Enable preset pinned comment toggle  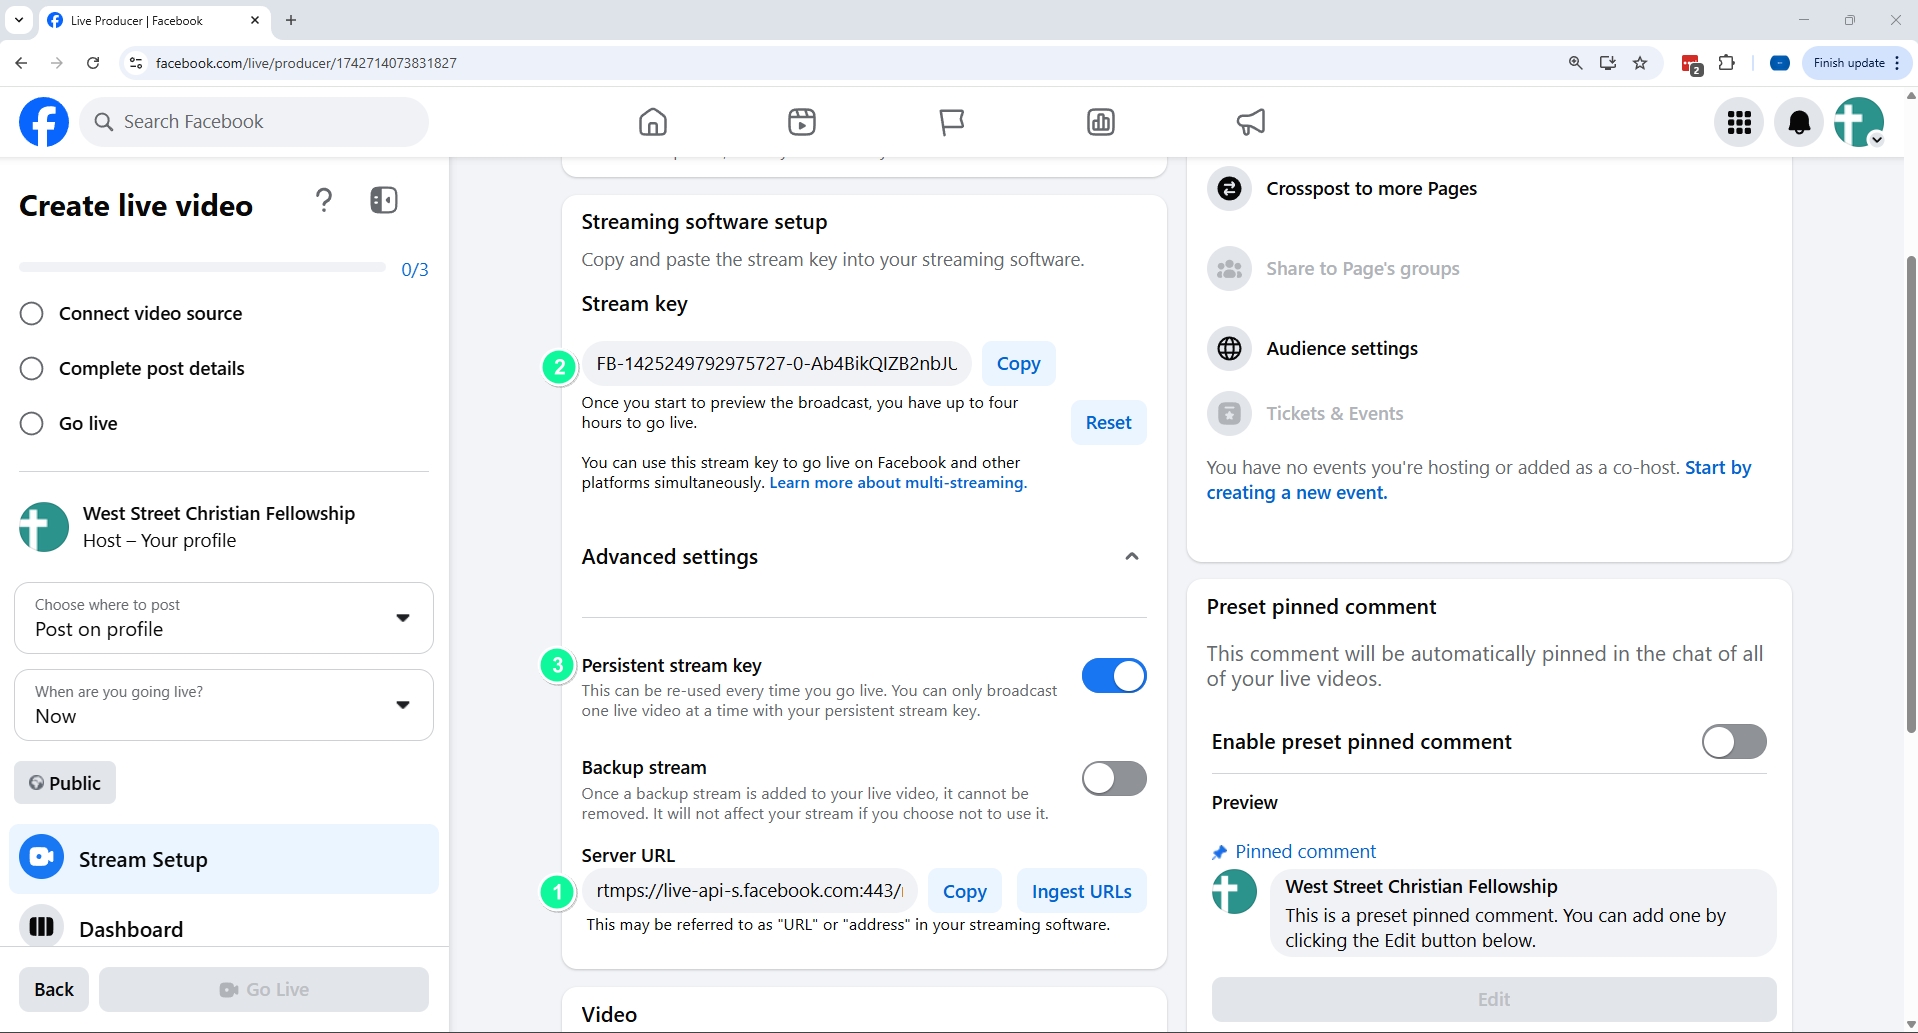(1734, 742)
